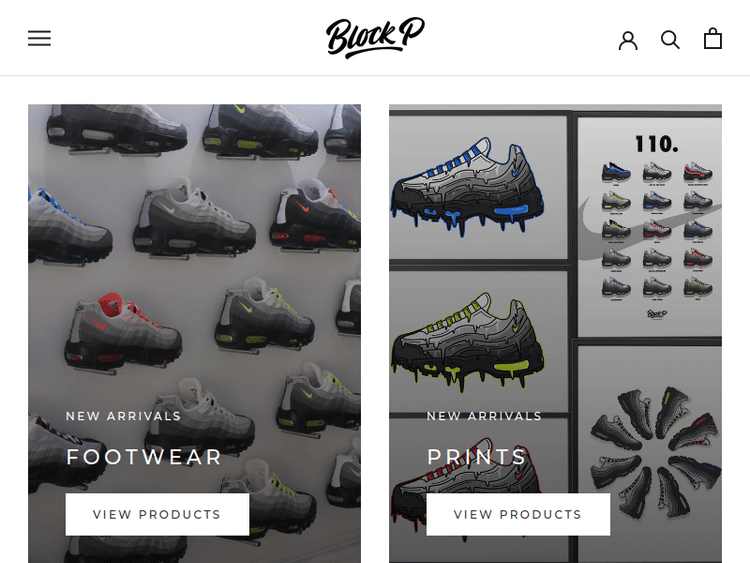Click the sneaker with white swoosh on wall
Screen dimensions: 750x563
[194, 218]
